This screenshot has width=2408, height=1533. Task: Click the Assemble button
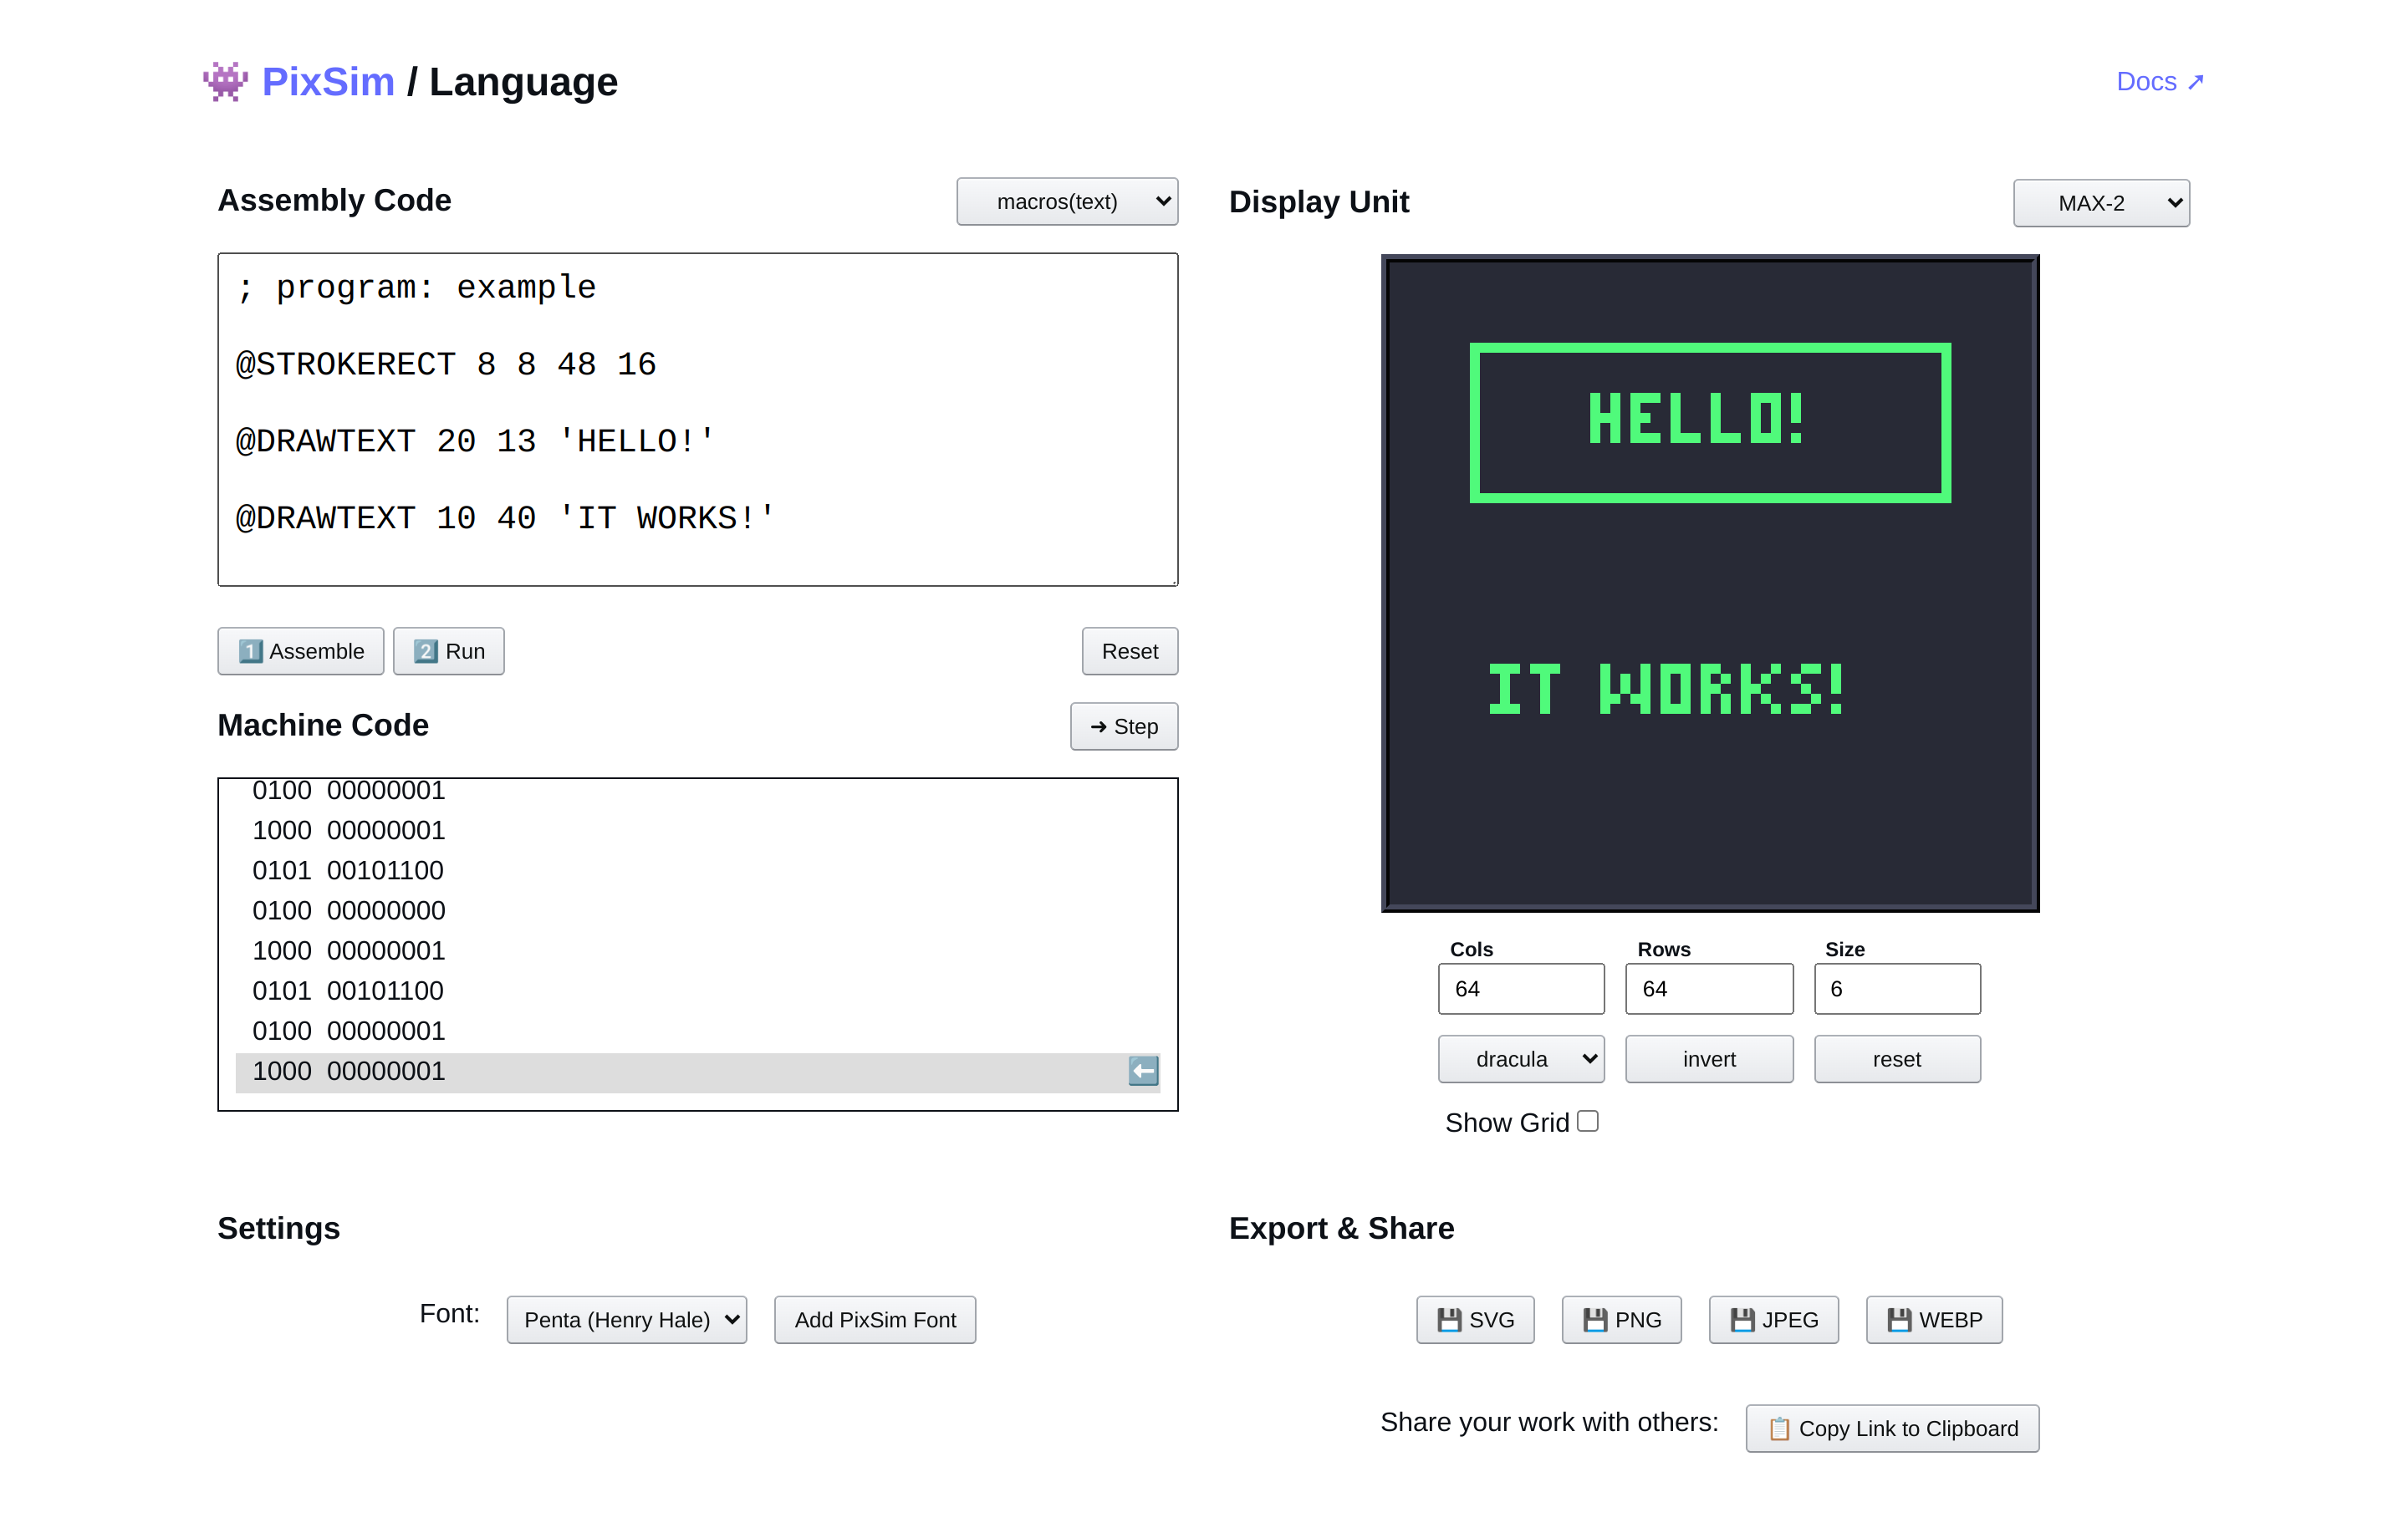[301, 651]
